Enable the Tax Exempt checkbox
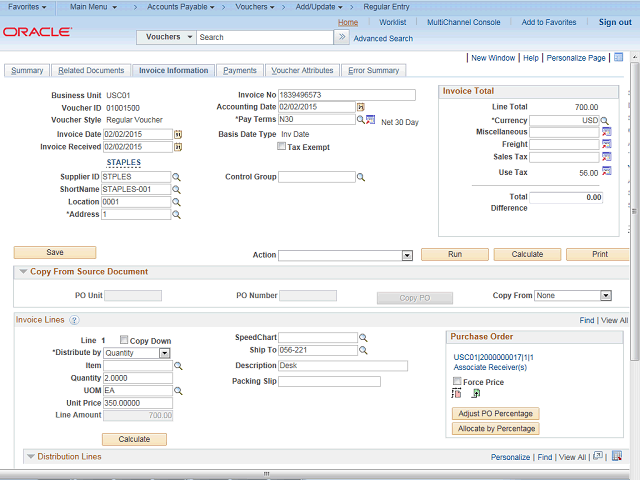Image resolution: width=640 pixels, height=480 pixels. click(282, 147)
